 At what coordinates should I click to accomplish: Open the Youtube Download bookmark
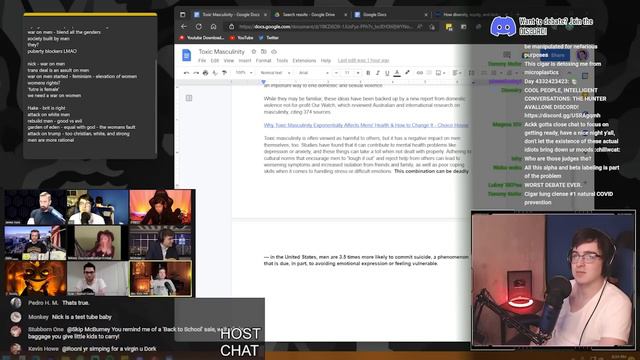point(202,38)
